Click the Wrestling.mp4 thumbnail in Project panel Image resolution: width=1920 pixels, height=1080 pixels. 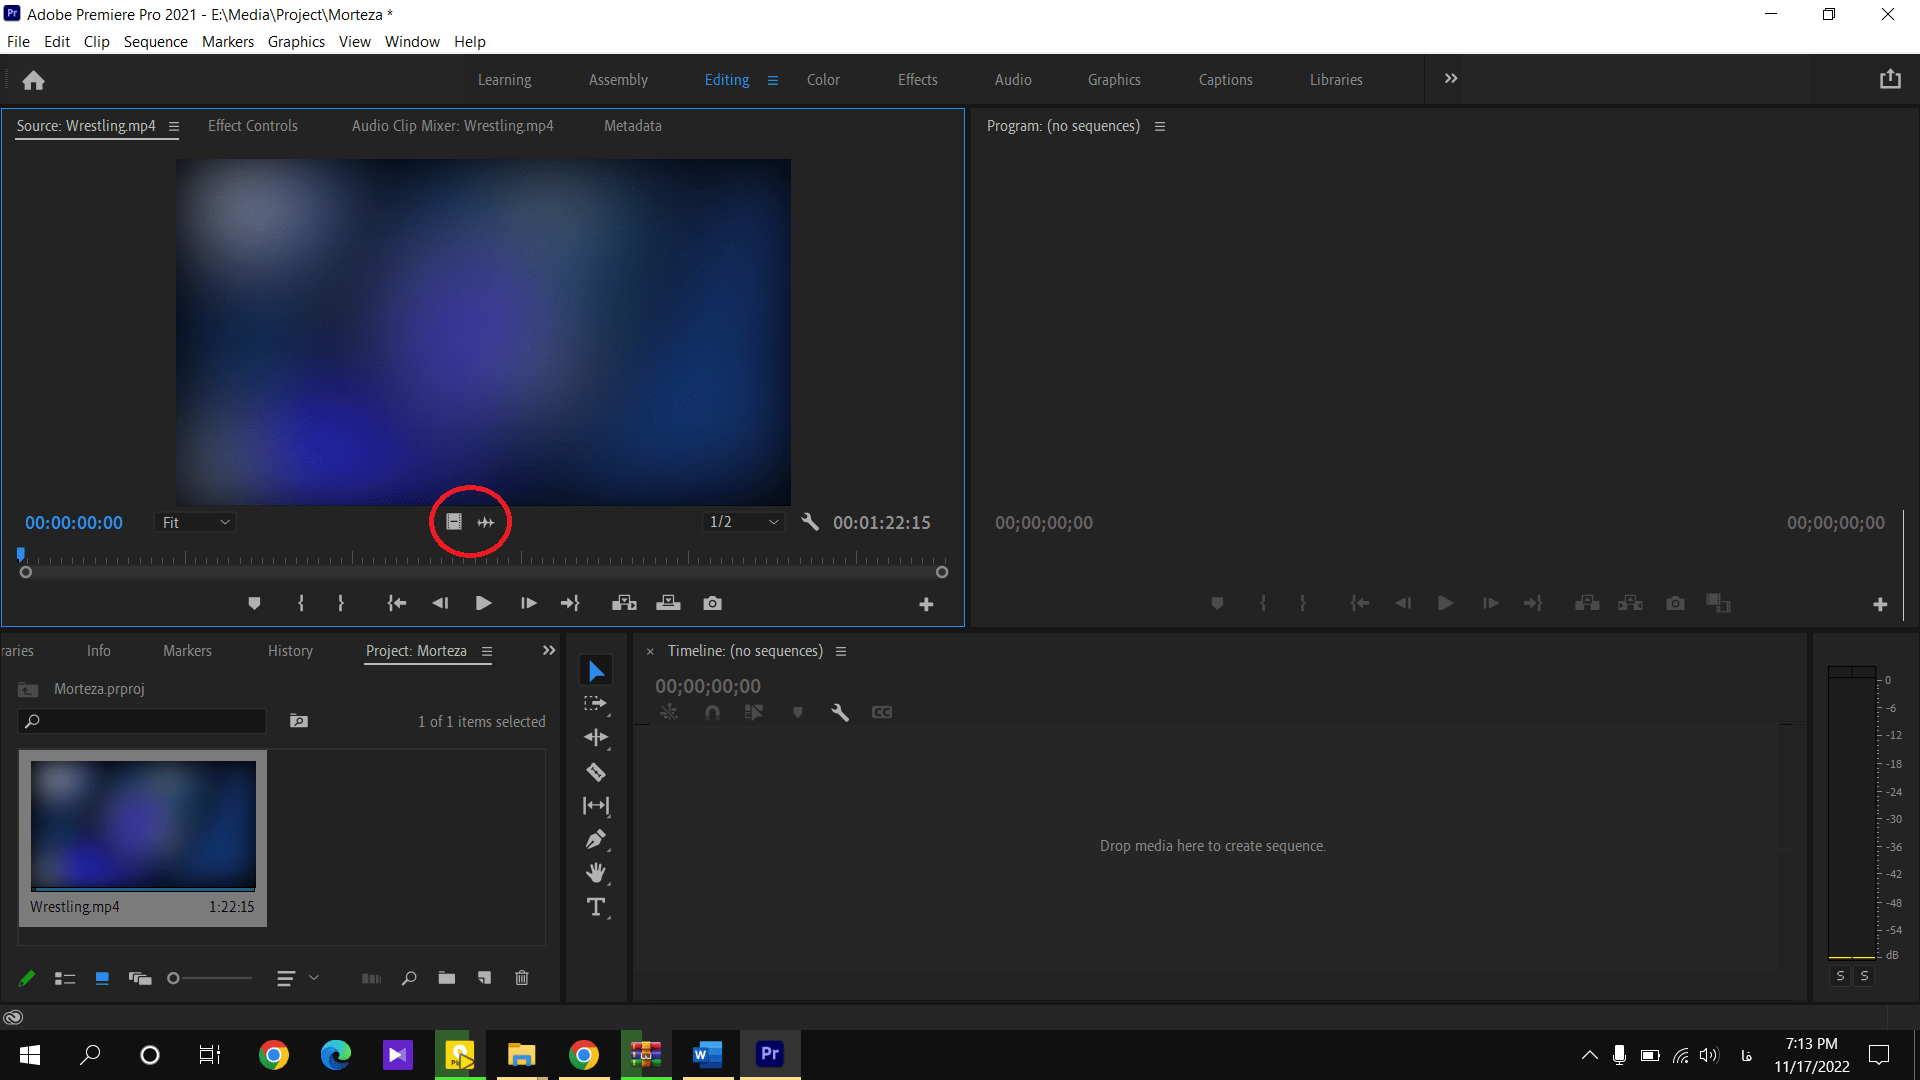coord(142,823)
